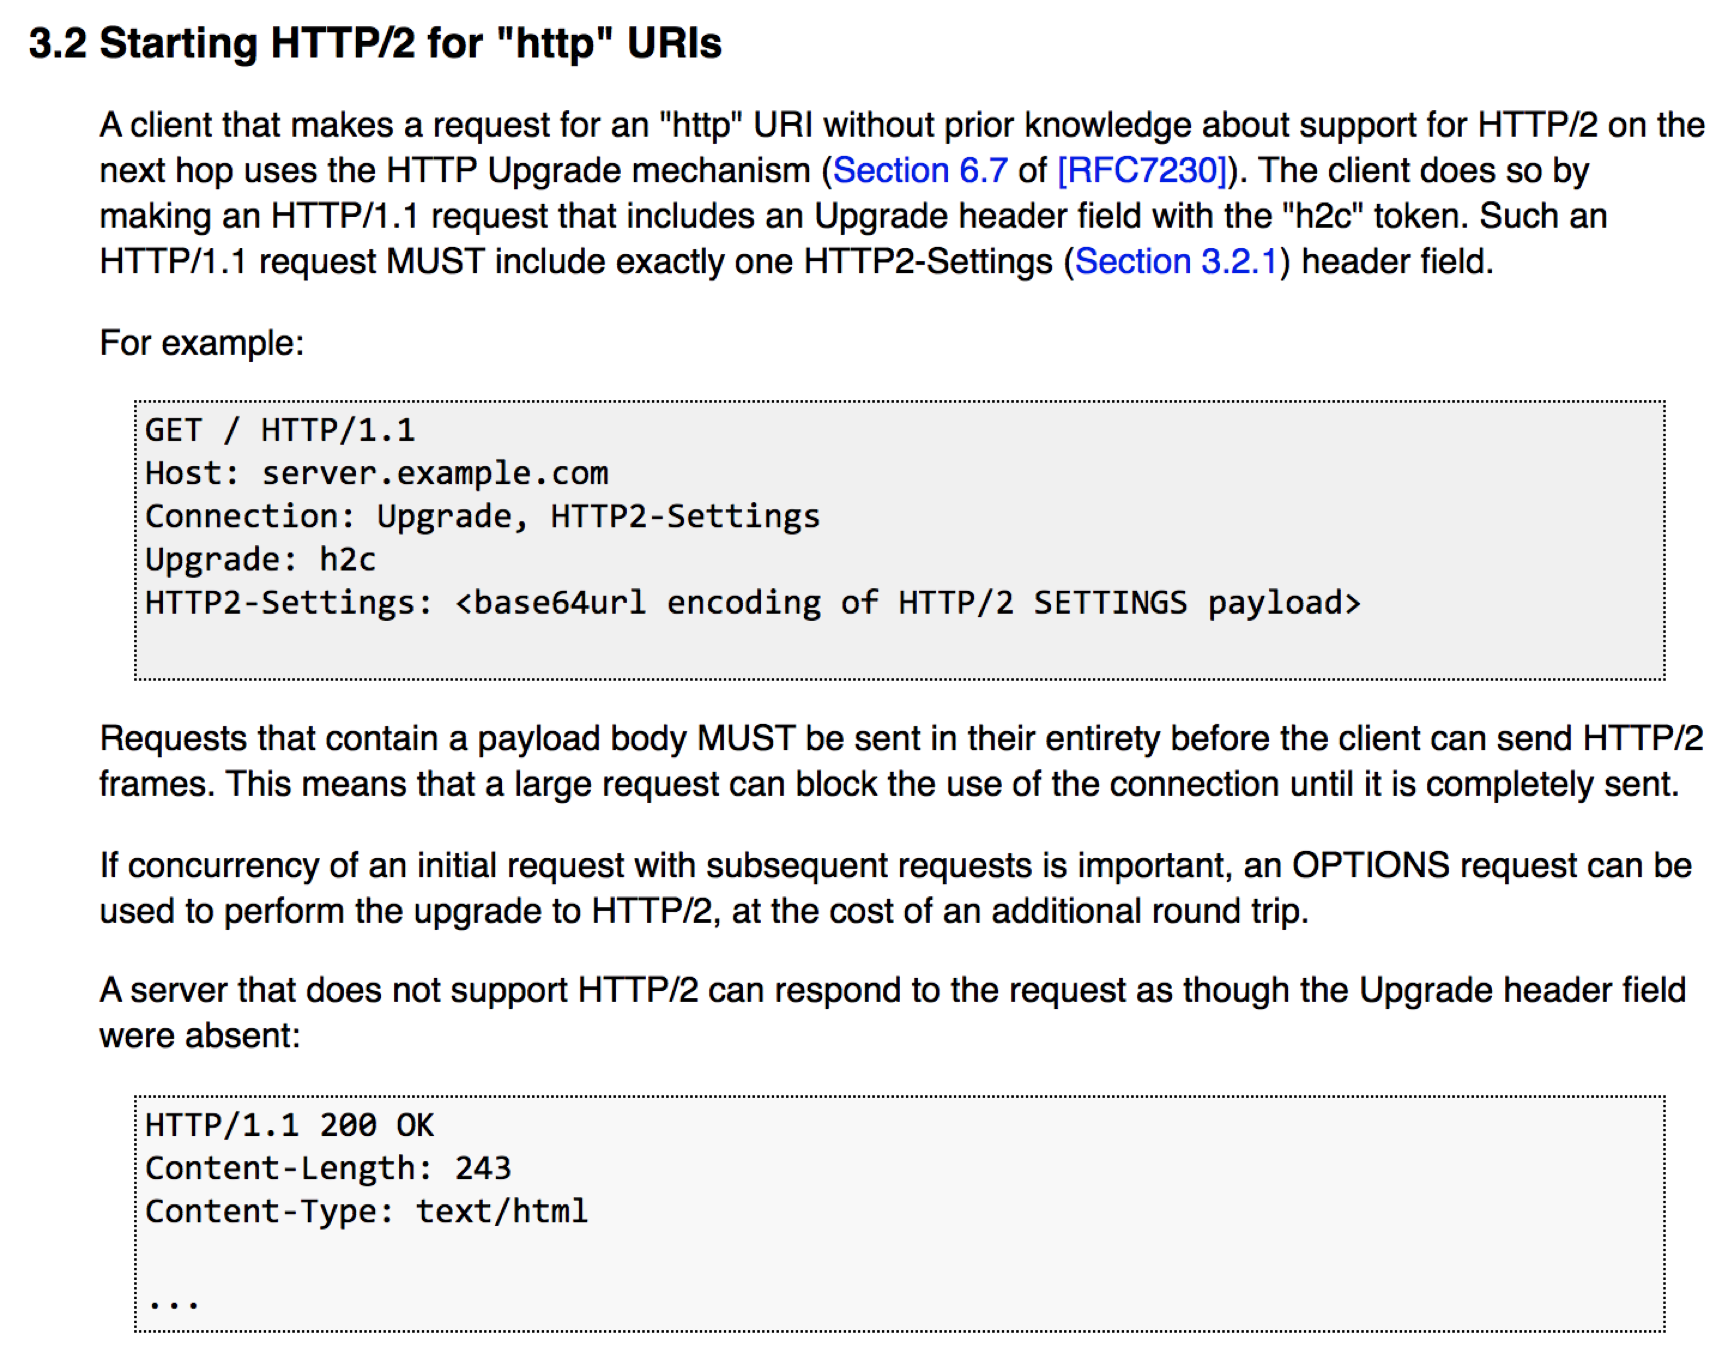Viewport: 1728px width, 1347px height.
Task: Click the paragraph starting 'If concurrency'
Action: click(896, 888)
